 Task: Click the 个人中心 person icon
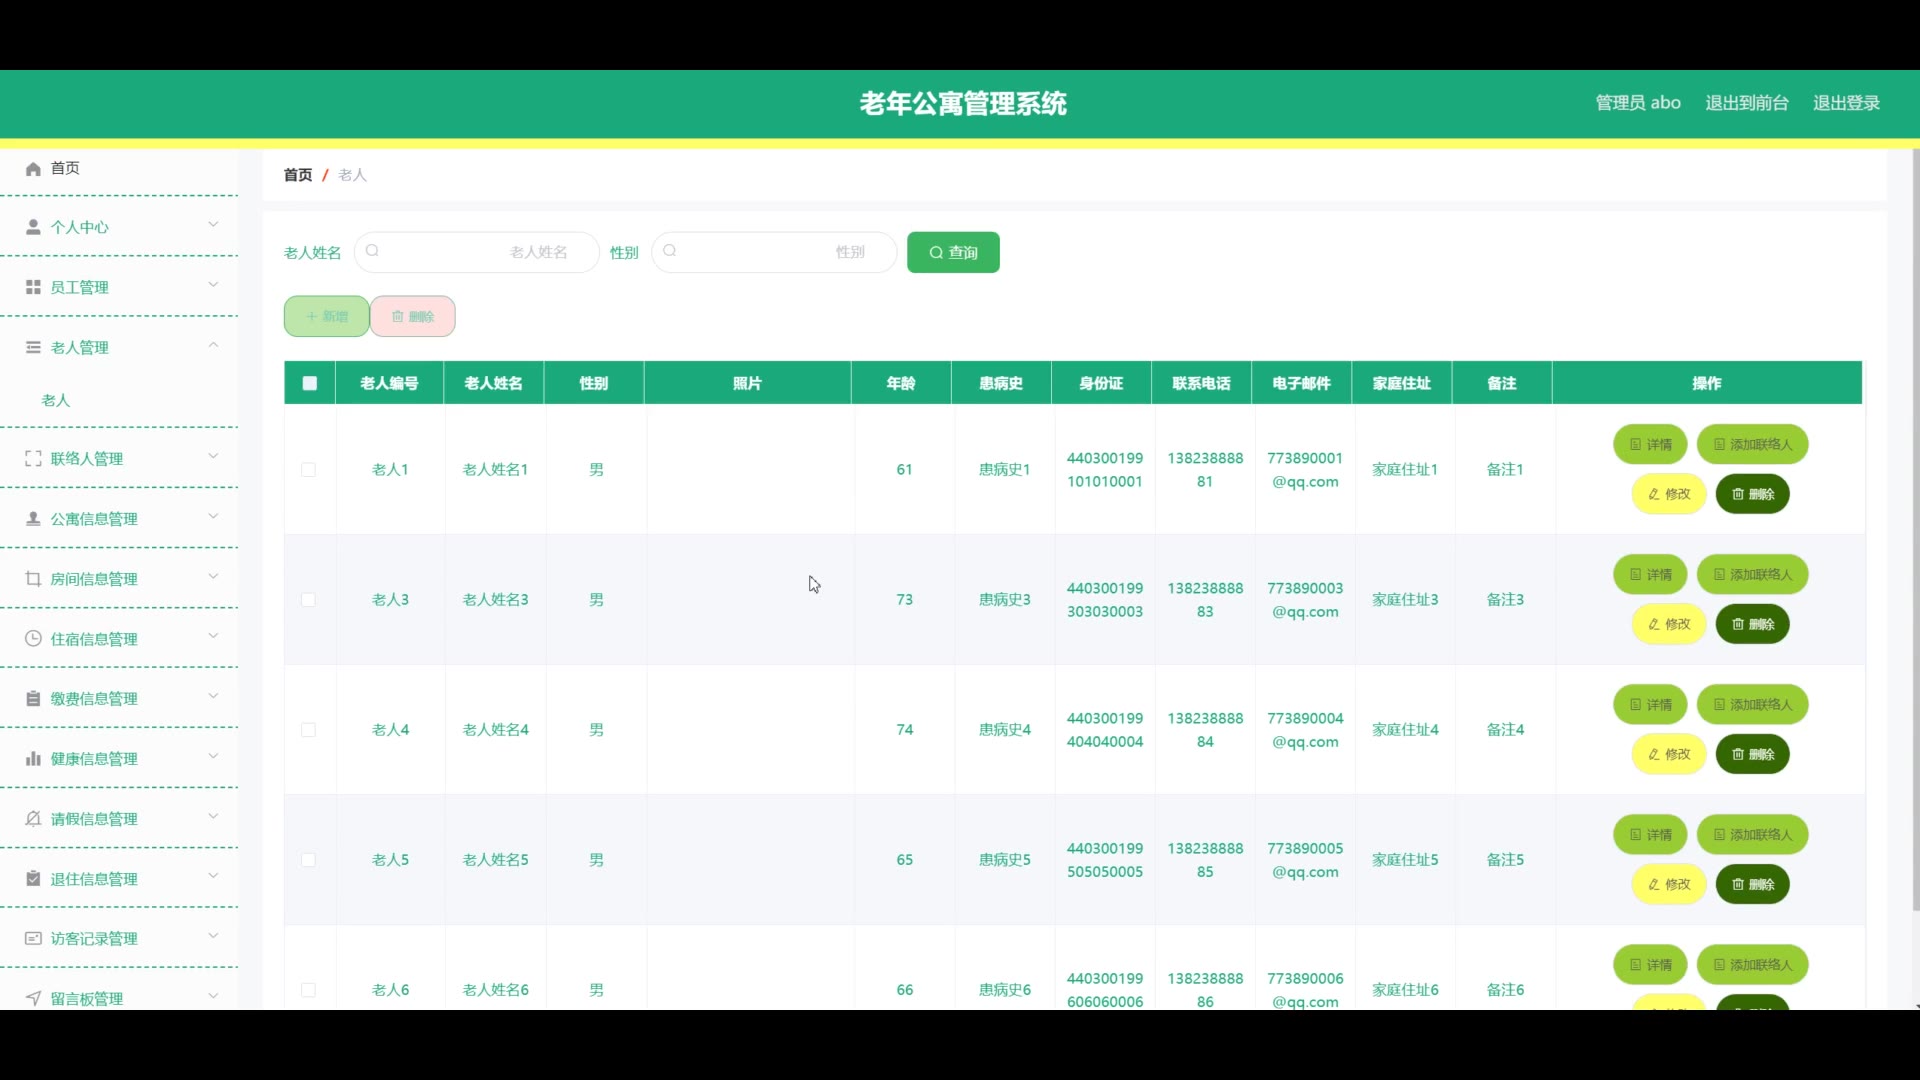[33, 227]
